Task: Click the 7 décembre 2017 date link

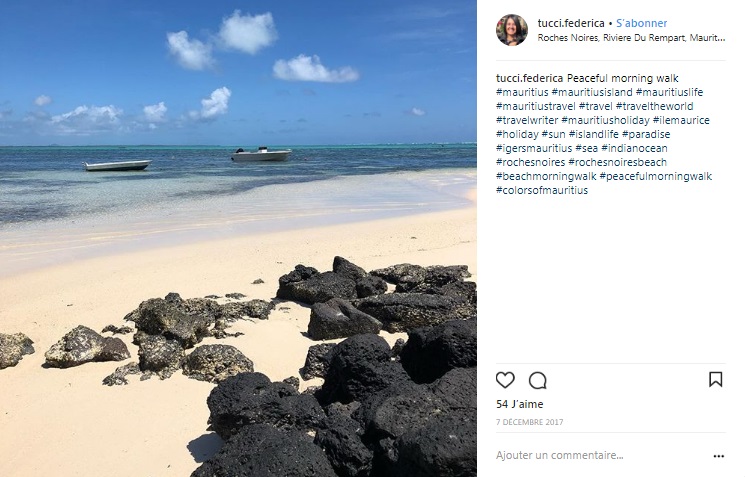Action: (529, 422)
